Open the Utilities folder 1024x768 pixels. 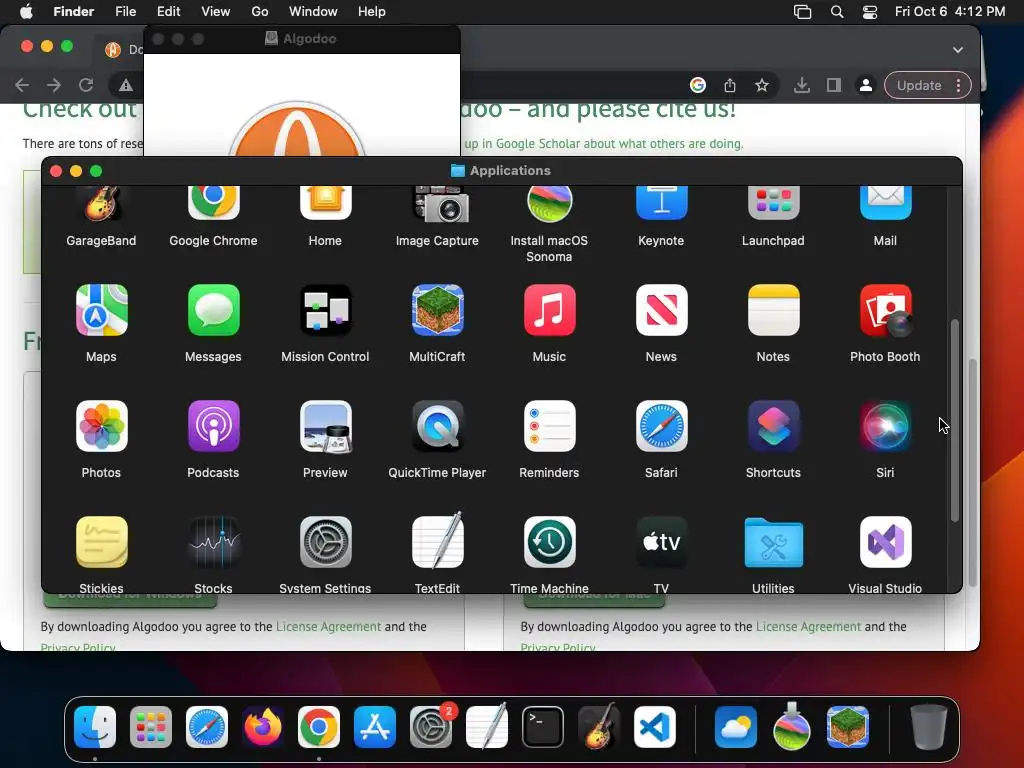773,542
